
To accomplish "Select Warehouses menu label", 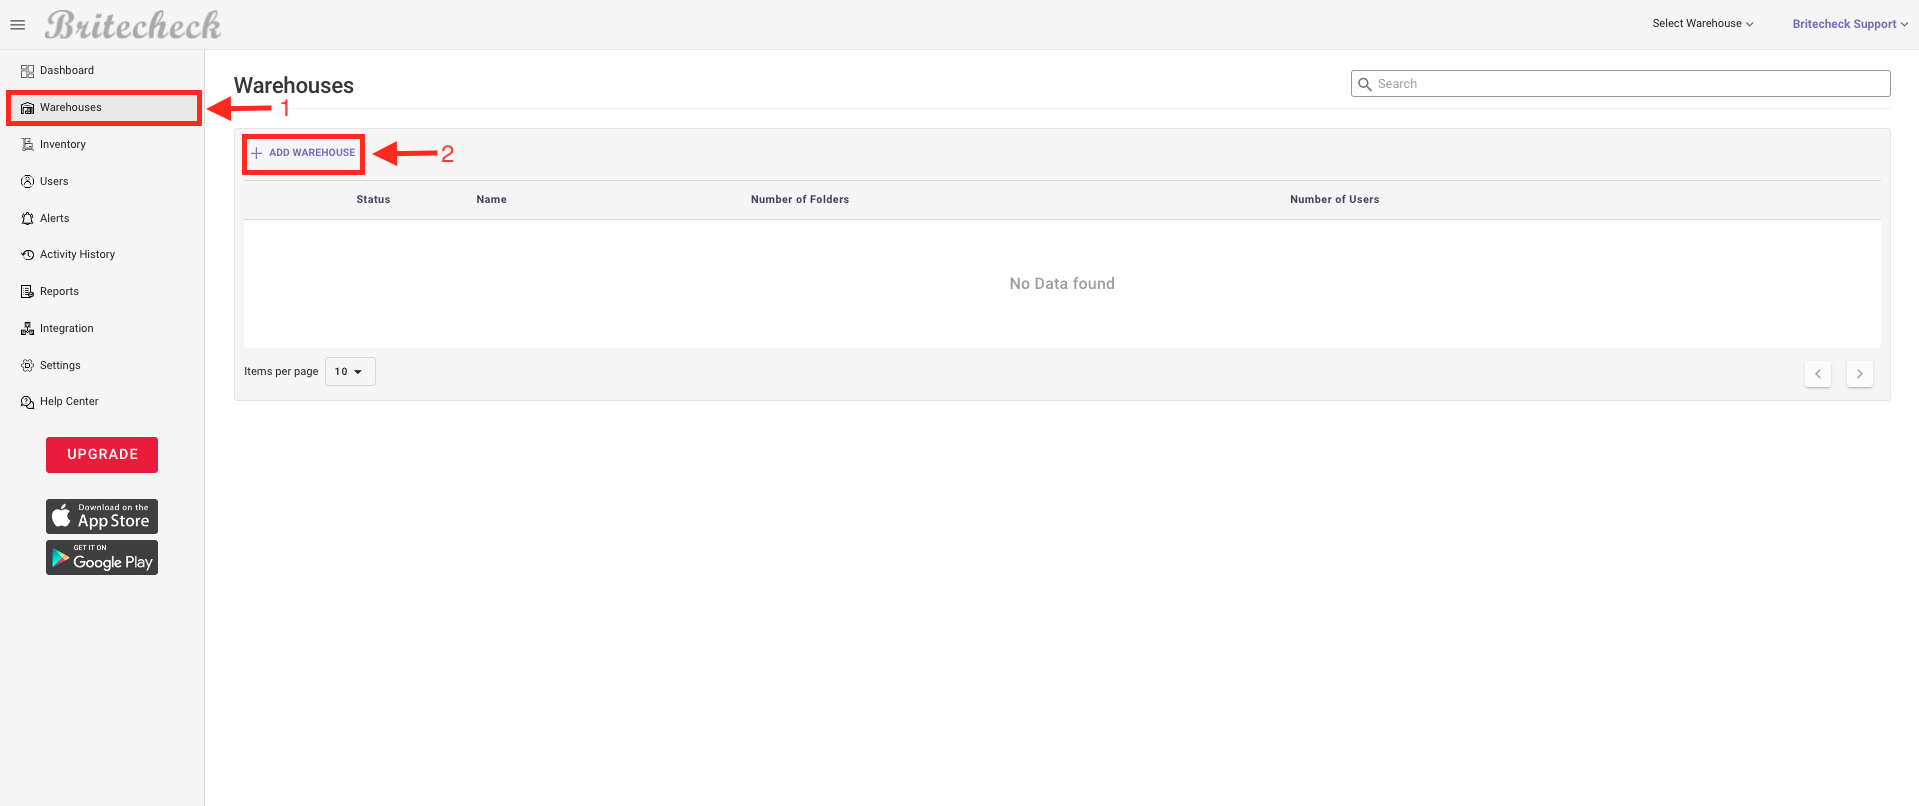I will pos(71,107).
